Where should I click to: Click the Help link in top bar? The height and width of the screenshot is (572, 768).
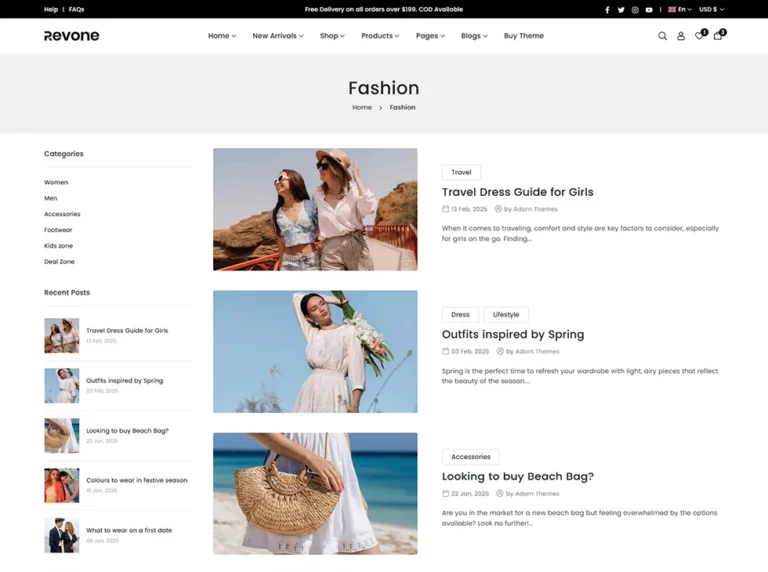[x=51, y=9]
